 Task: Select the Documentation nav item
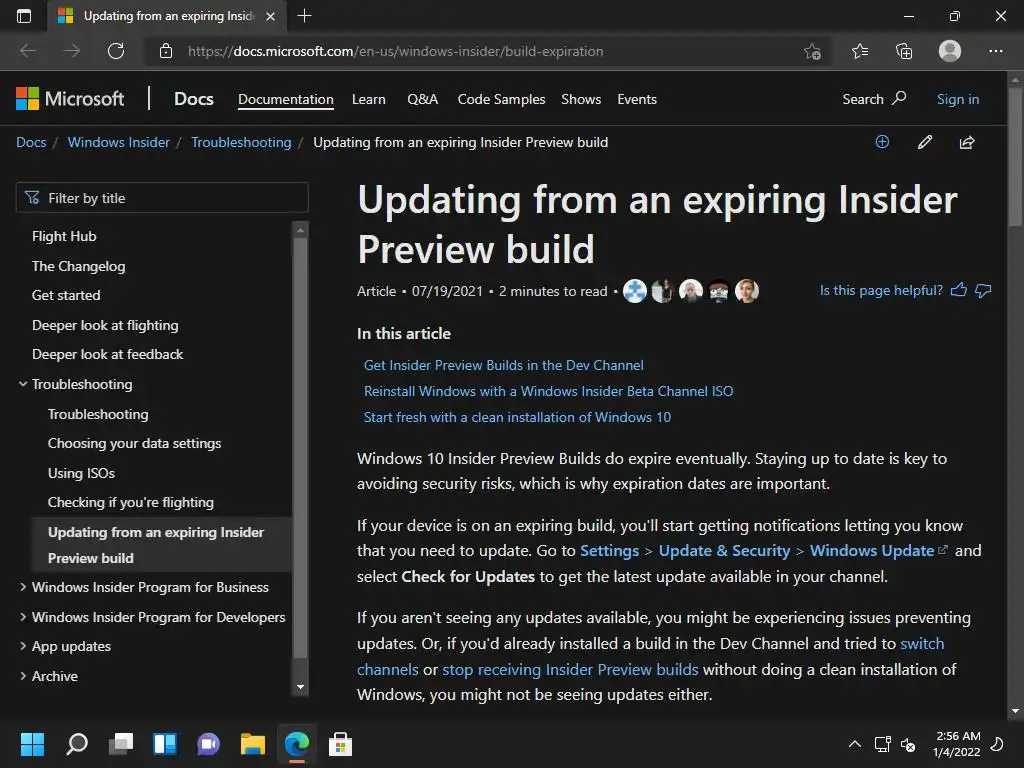[x=285, y=99]
